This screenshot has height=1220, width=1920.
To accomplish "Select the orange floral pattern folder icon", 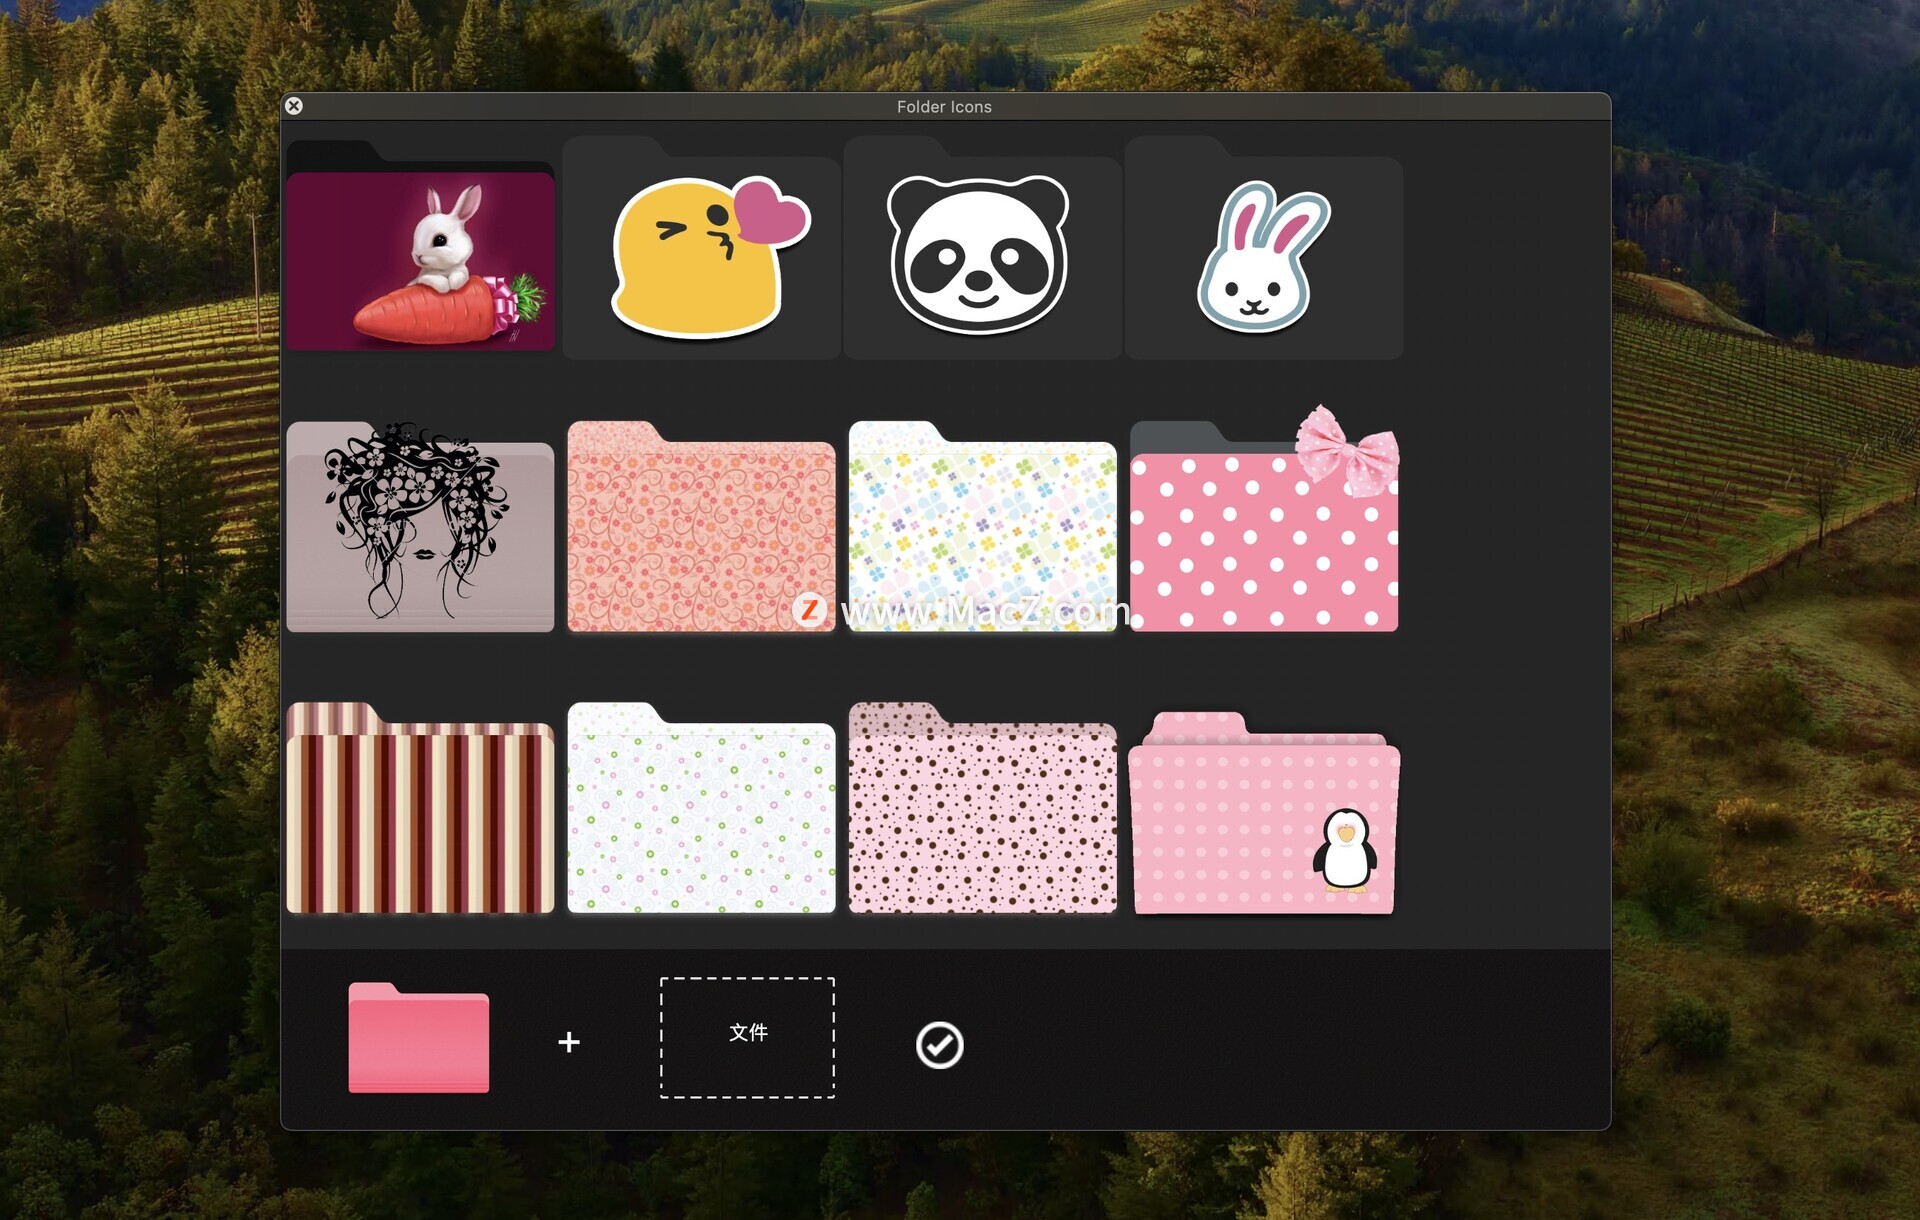I will (701, 527).
